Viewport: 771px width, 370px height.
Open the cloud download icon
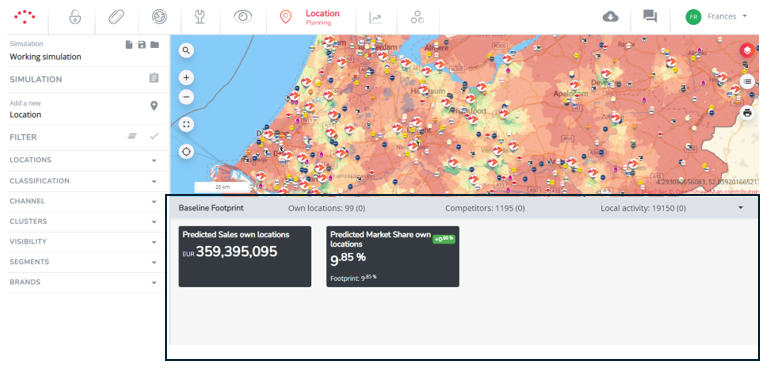[610, 17]
